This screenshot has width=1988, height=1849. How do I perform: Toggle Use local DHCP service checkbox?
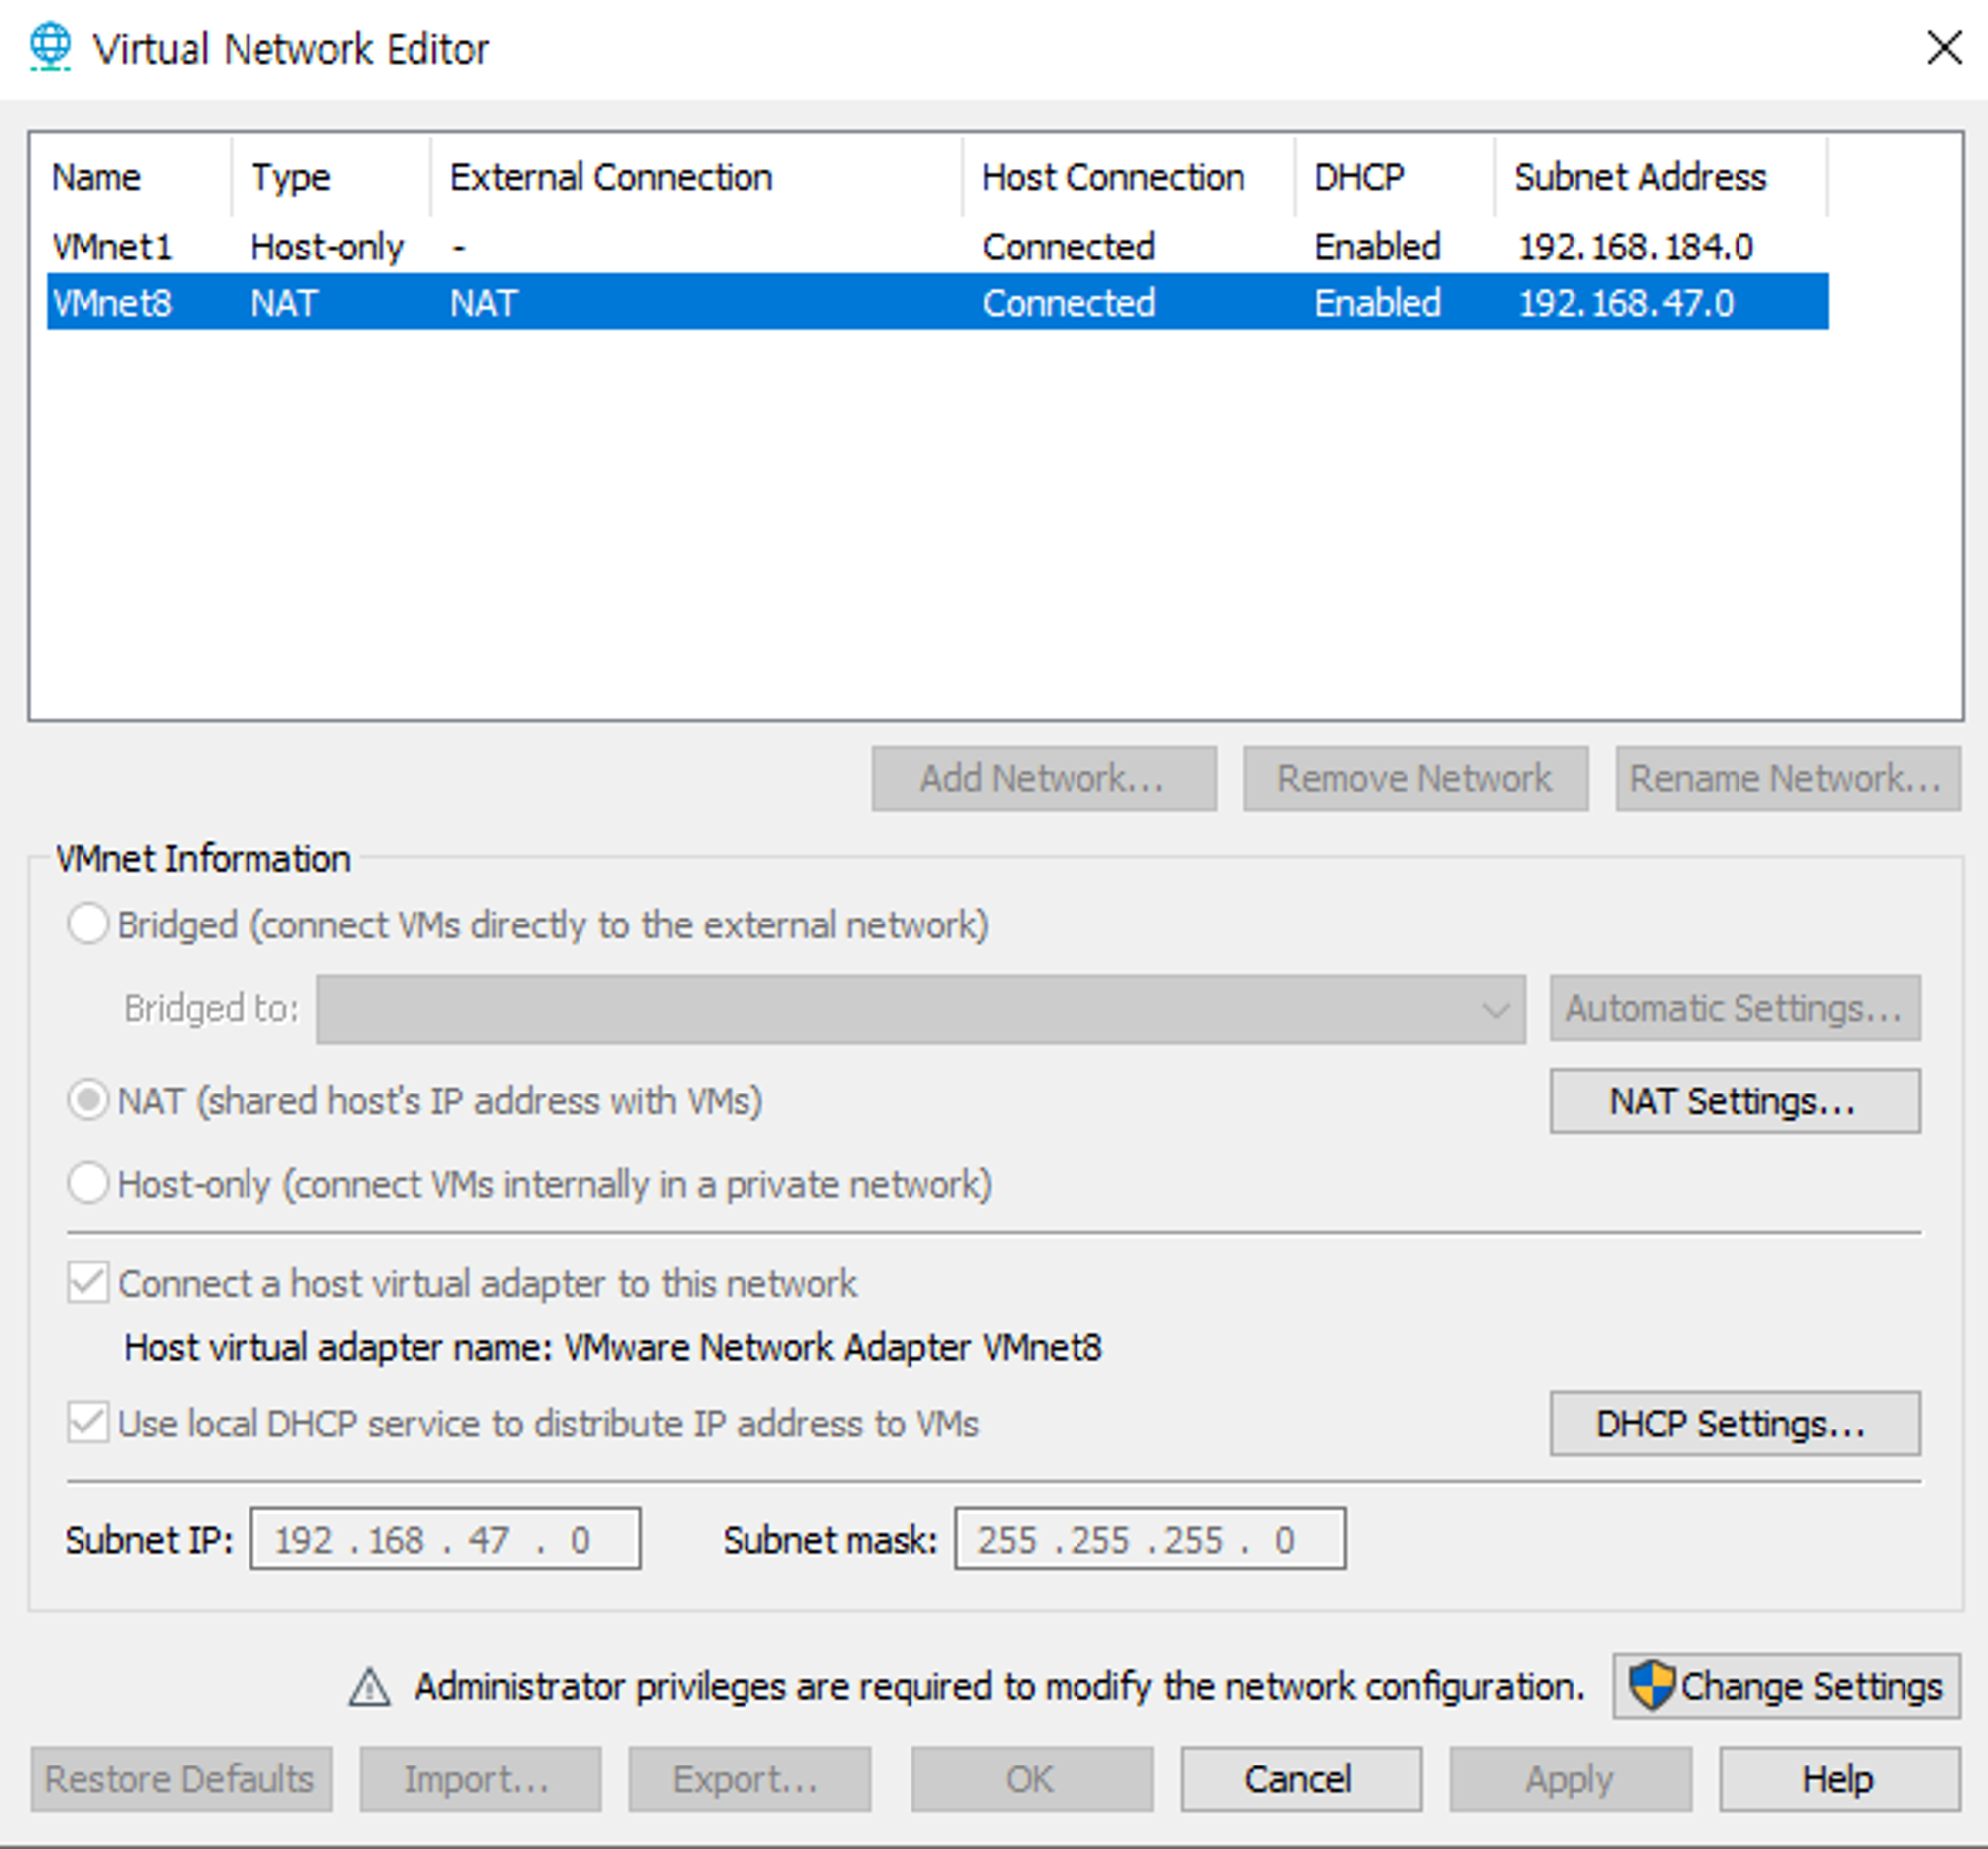click(88, 1423)
